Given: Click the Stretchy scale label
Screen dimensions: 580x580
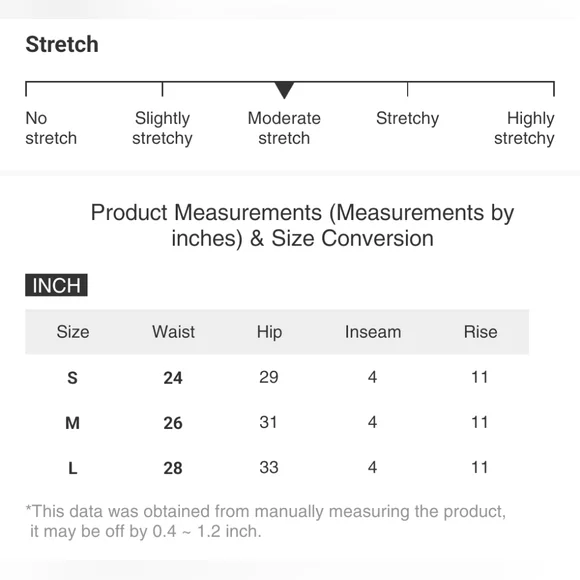Looking at the screenshot, I should pyautogui.click(x=408, y=119).
